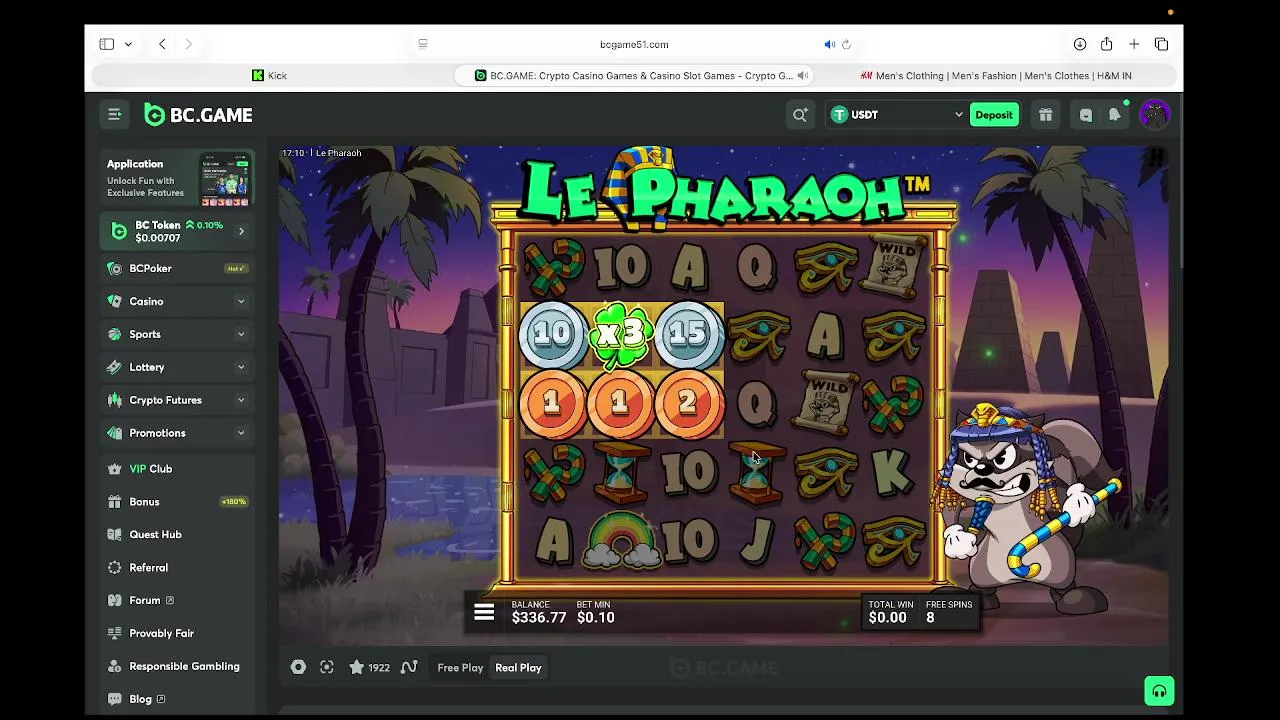Click the Promotions gift icon in sidebar
The height and width of the screenshot is (720, 1280).
pos(115,433)
